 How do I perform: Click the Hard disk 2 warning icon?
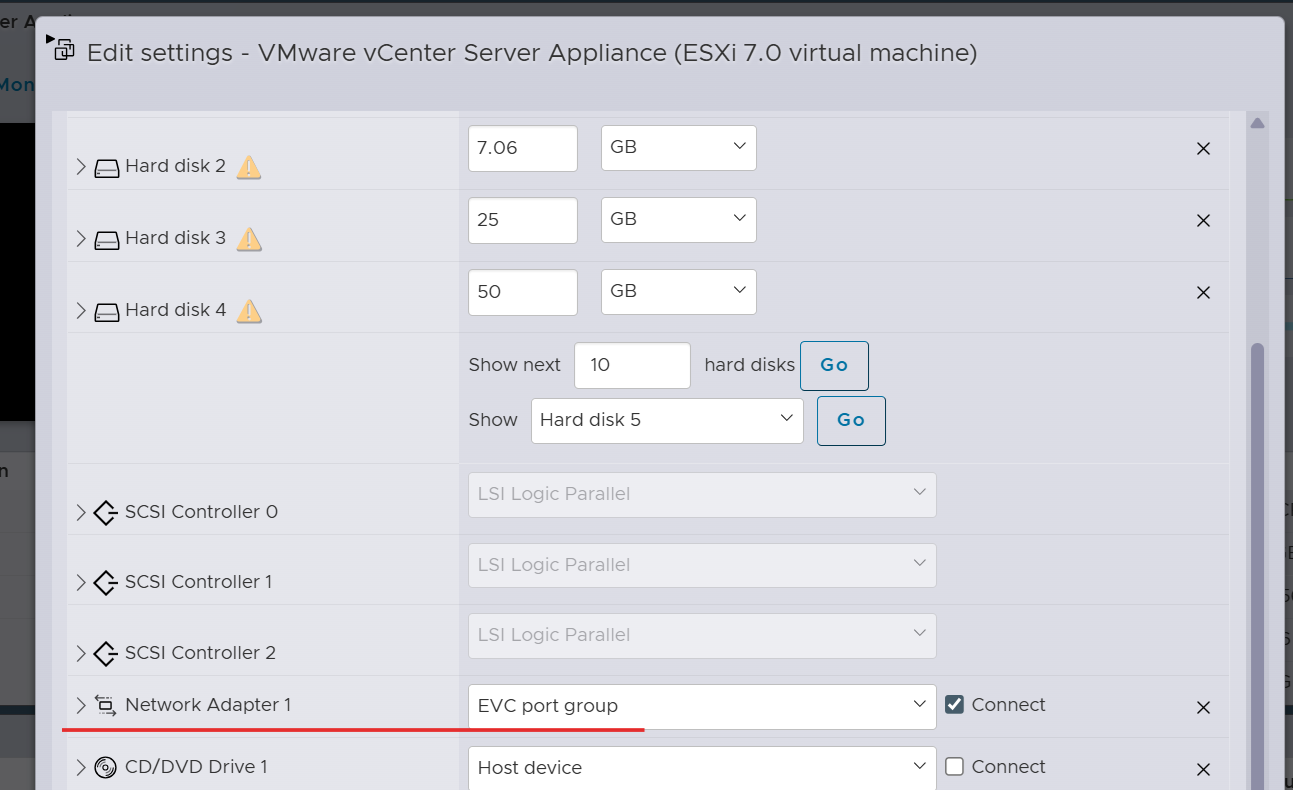click(249, 167)
